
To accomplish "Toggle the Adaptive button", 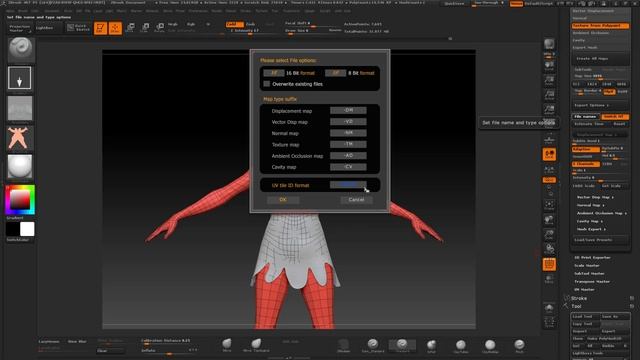I will [585, 149].
